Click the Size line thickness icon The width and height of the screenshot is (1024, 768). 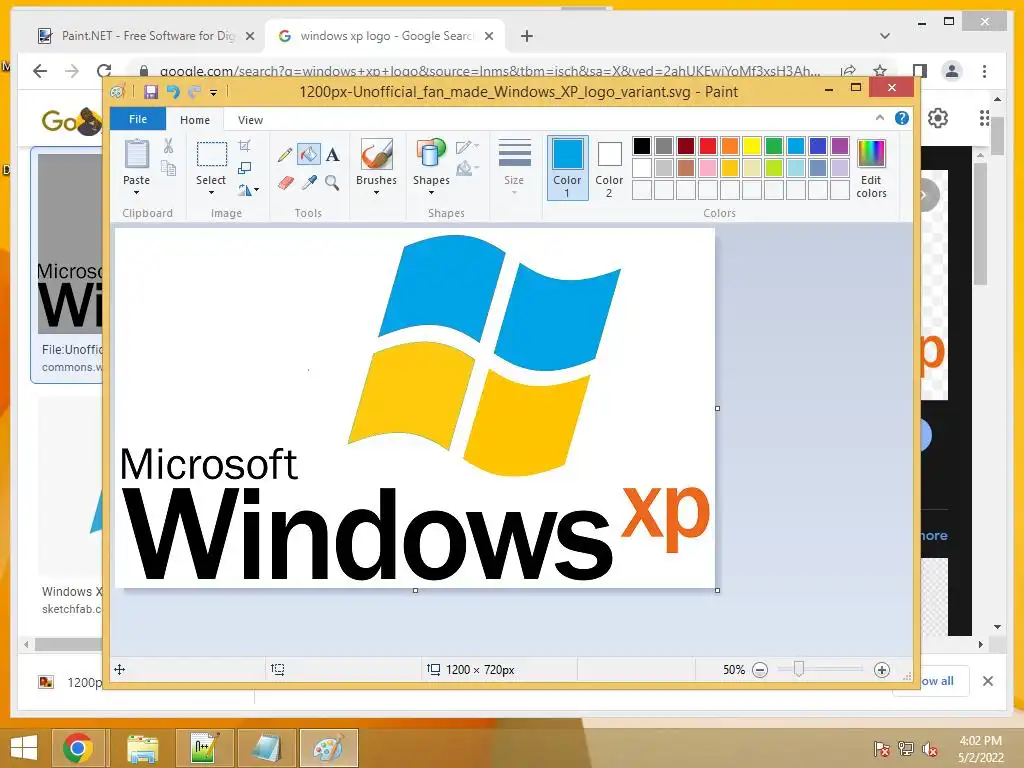click(x=514, y=154)
